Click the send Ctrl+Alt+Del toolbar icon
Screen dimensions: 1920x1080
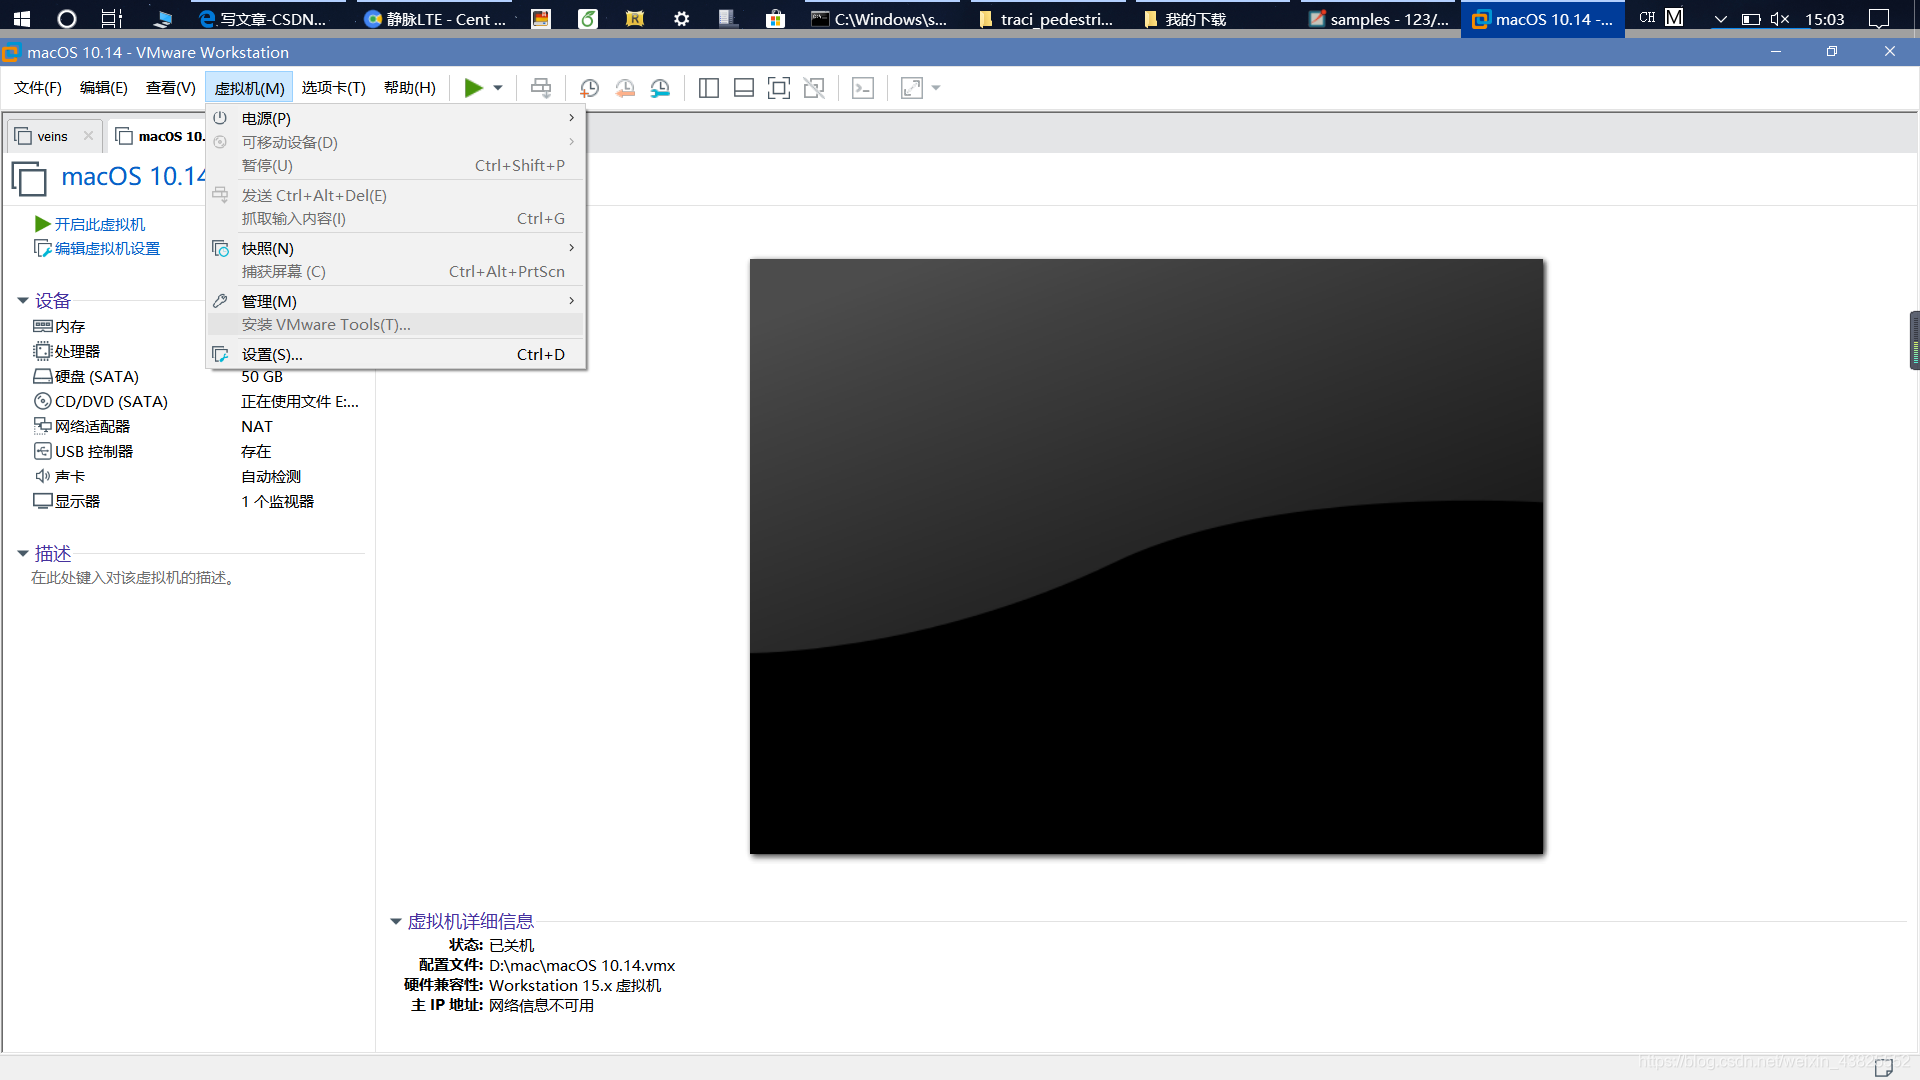(x=540, y=88)
